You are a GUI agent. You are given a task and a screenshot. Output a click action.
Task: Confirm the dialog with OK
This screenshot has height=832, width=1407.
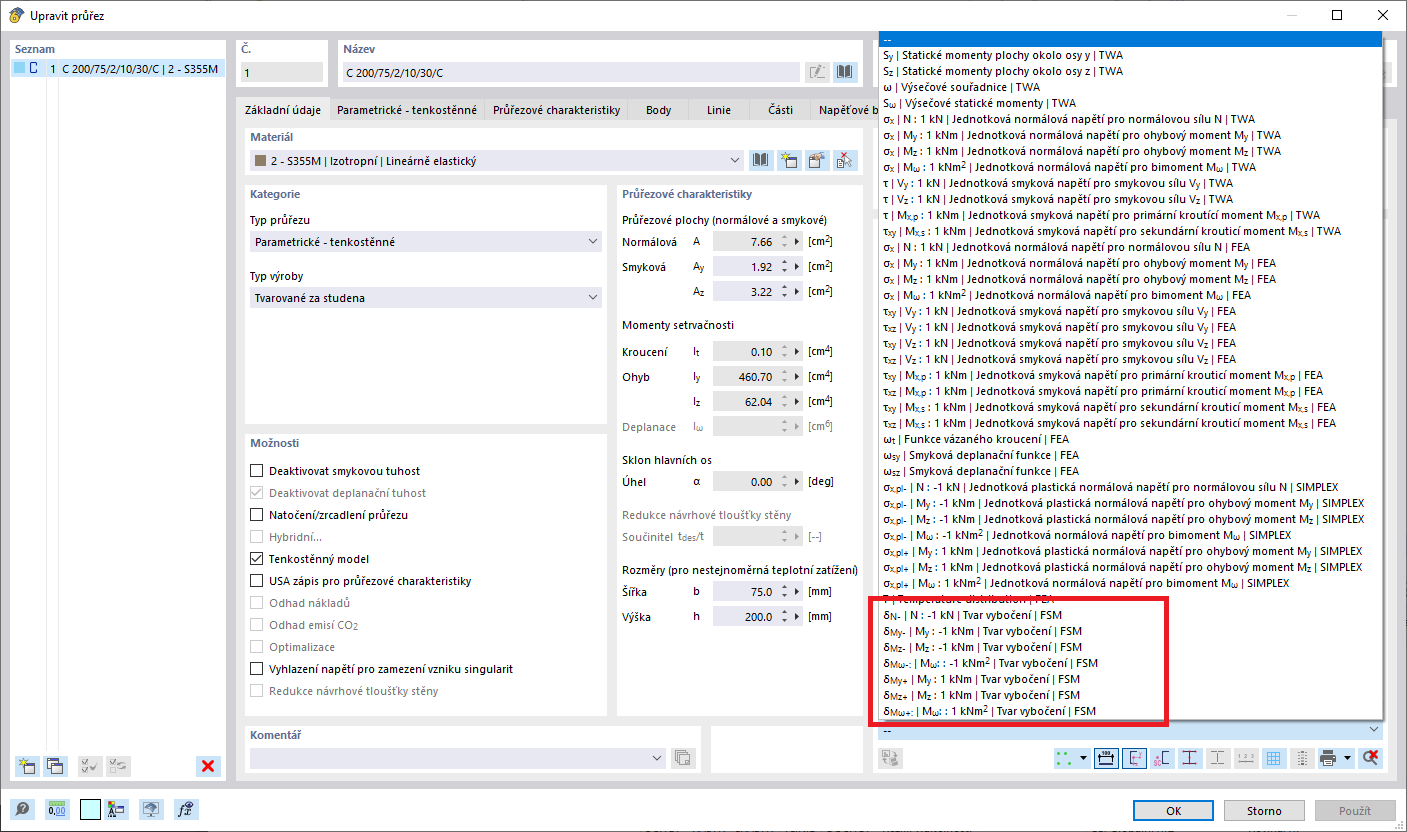[x=1174, y=810]
